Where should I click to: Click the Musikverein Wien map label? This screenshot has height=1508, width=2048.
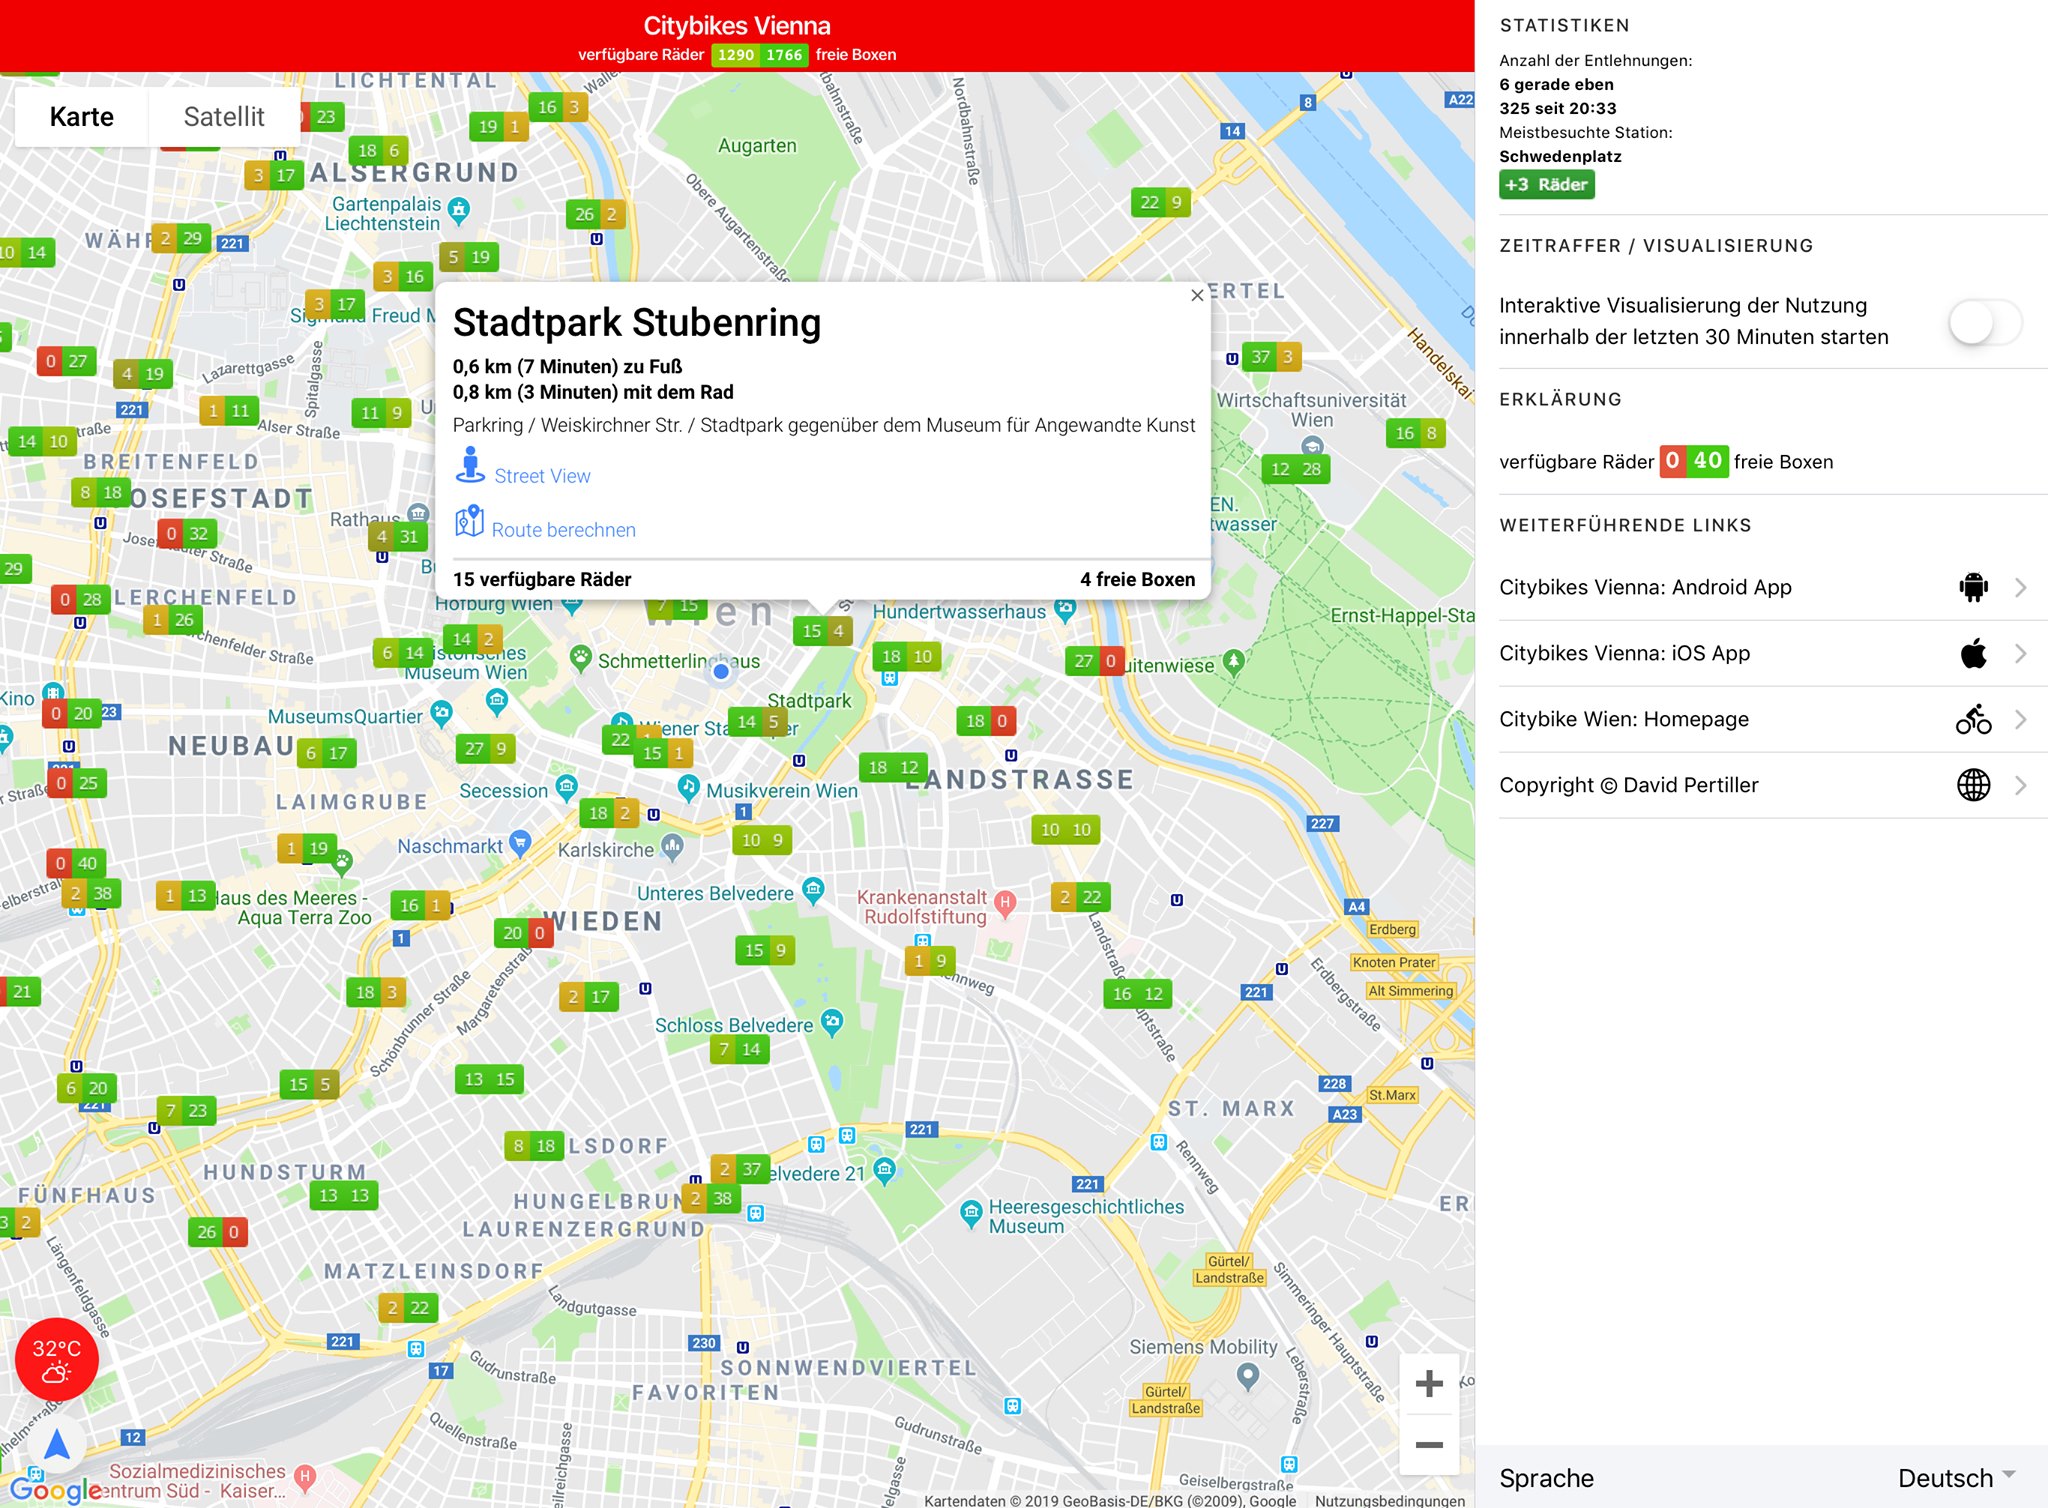point(781,791)
